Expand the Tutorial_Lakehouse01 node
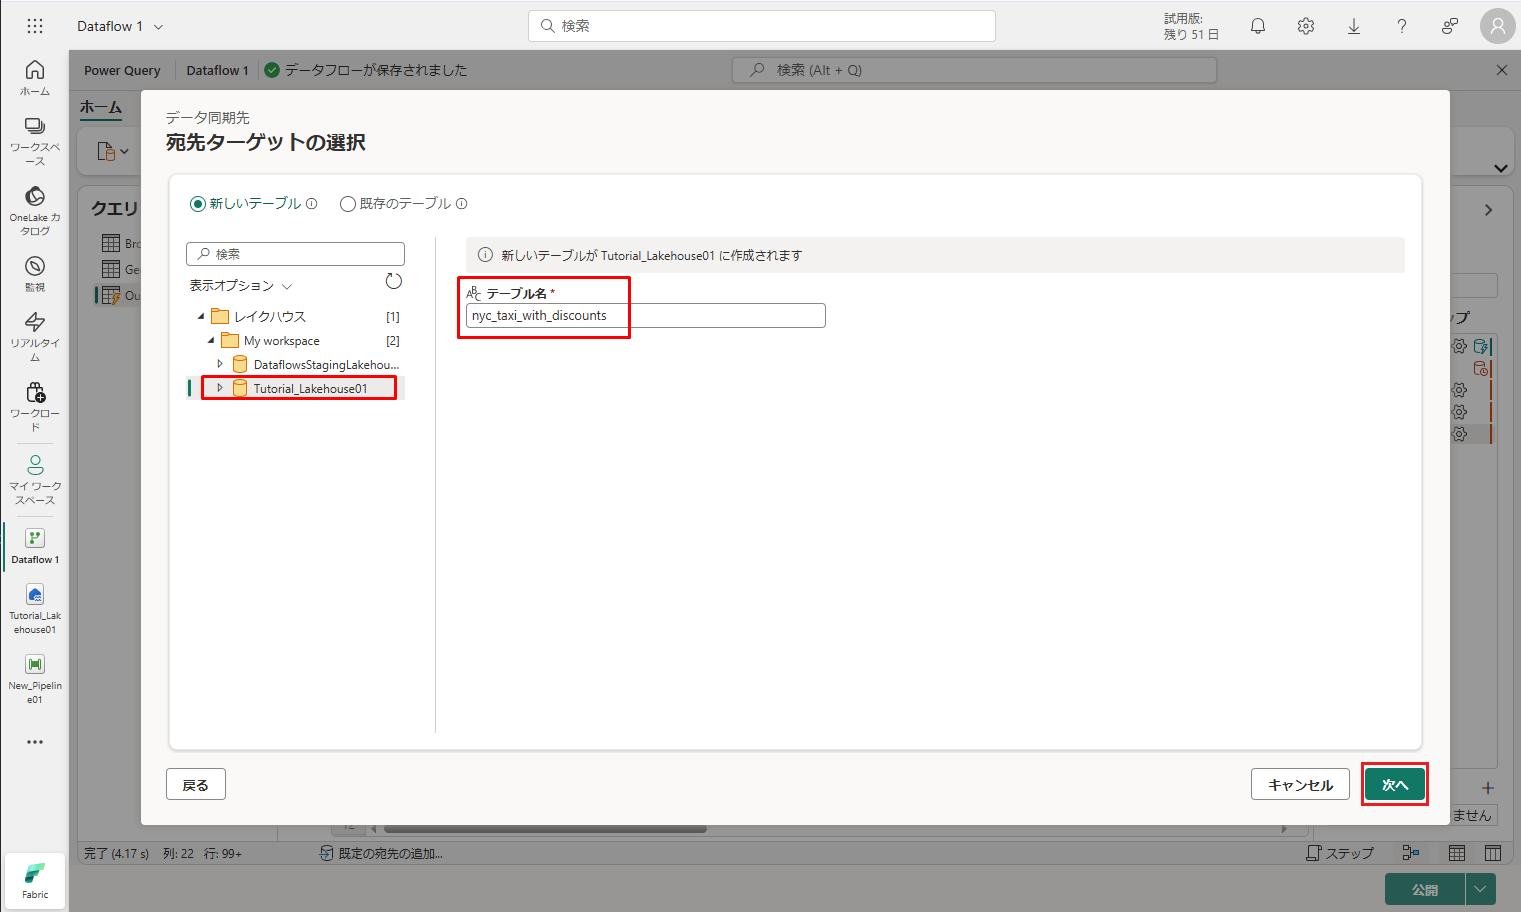 point(220,388)
